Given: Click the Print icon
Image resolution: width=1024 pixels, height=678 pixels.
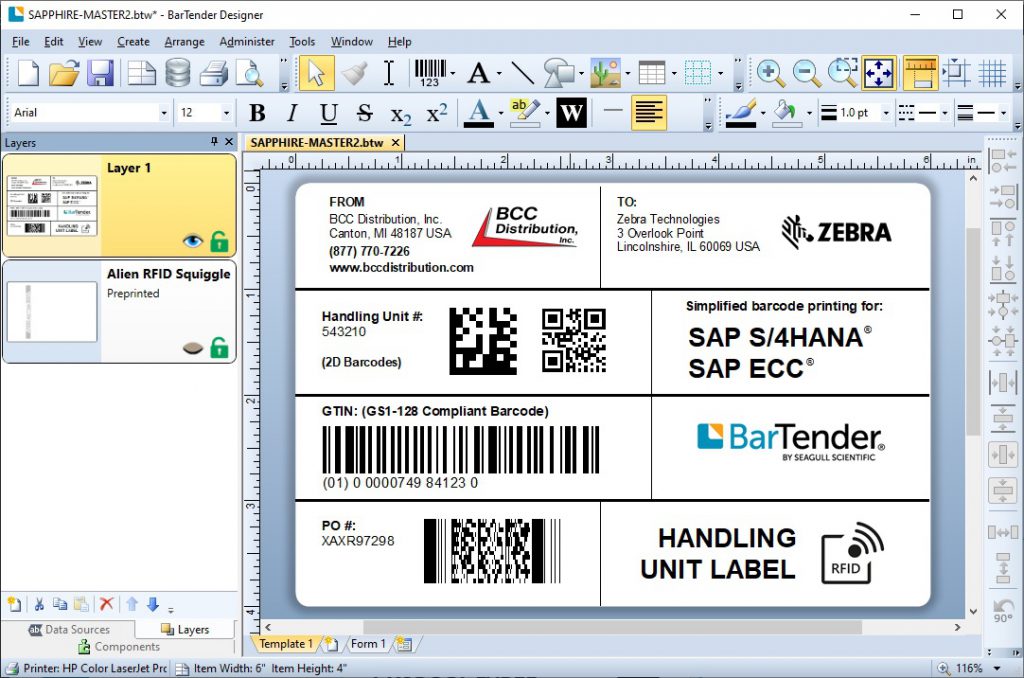Looking at the screenshot, I should (x=214, y=73).
